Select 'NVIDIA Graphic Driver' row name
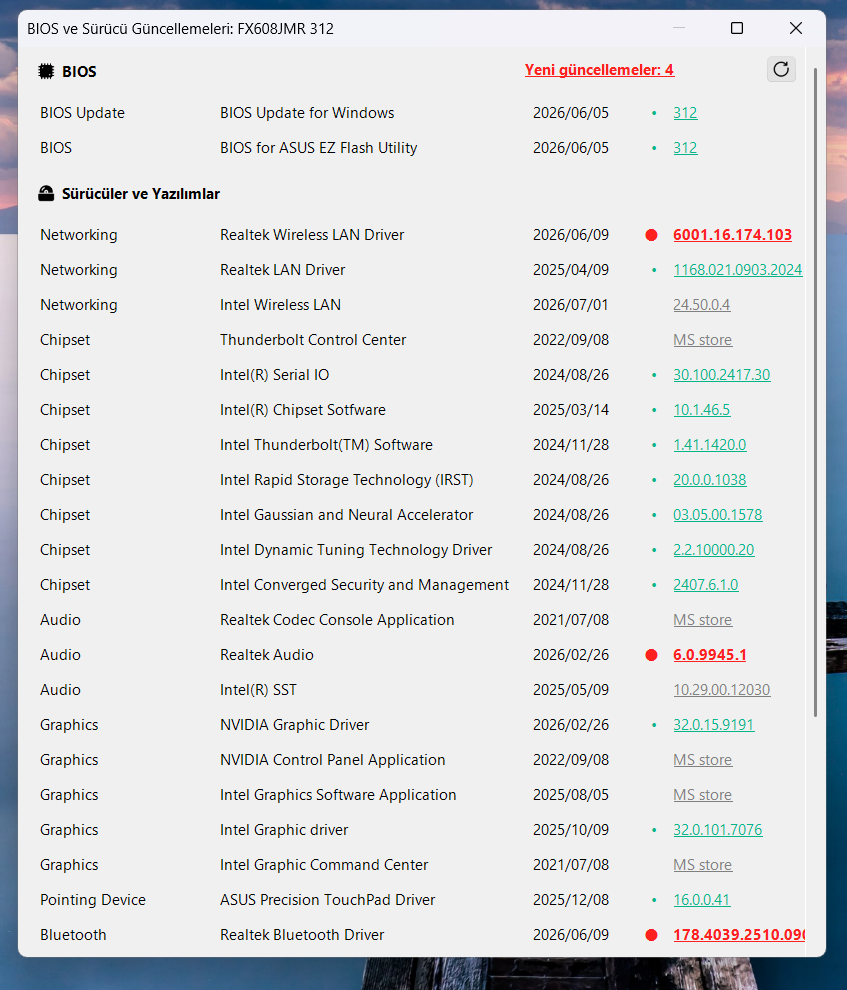 click(x=294, y=725)
